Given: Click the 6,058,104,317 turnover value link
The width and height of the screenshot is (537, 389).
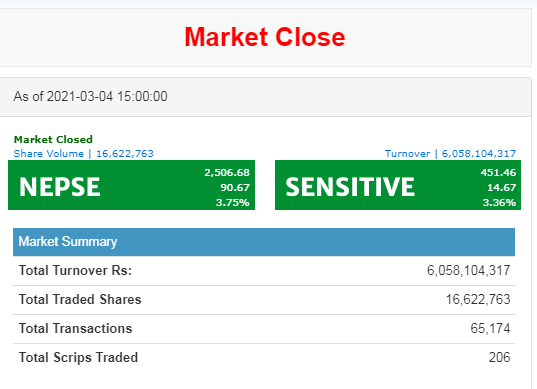Looking at the screenshot, I should [x=479, y=153].
